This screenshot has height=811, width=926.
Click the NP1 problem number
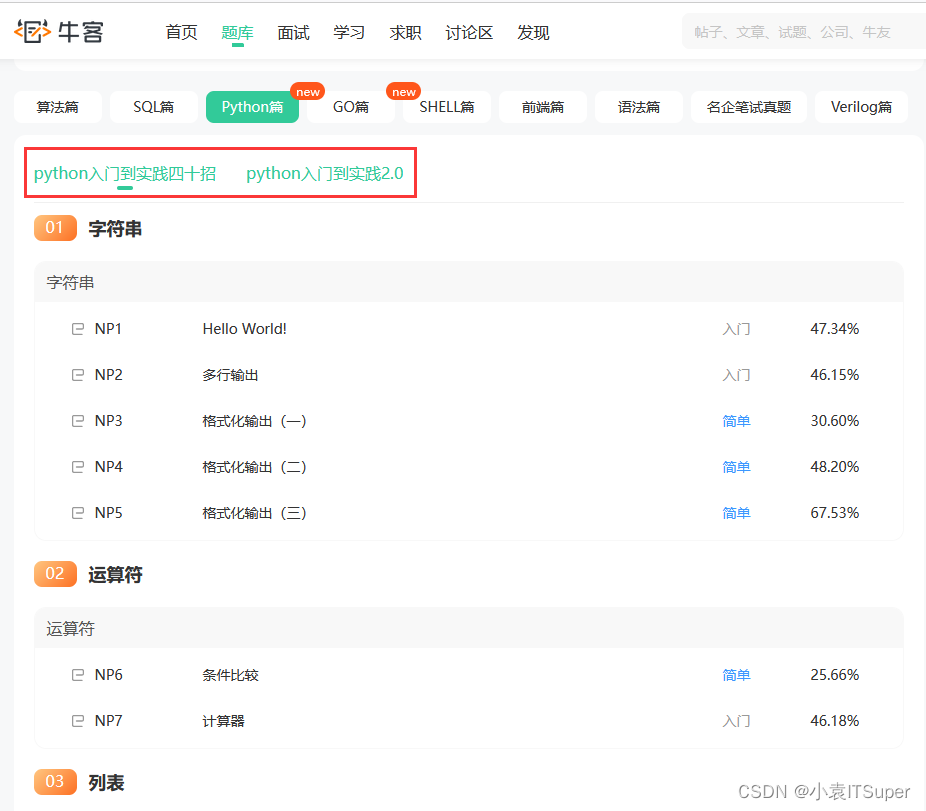108,329
